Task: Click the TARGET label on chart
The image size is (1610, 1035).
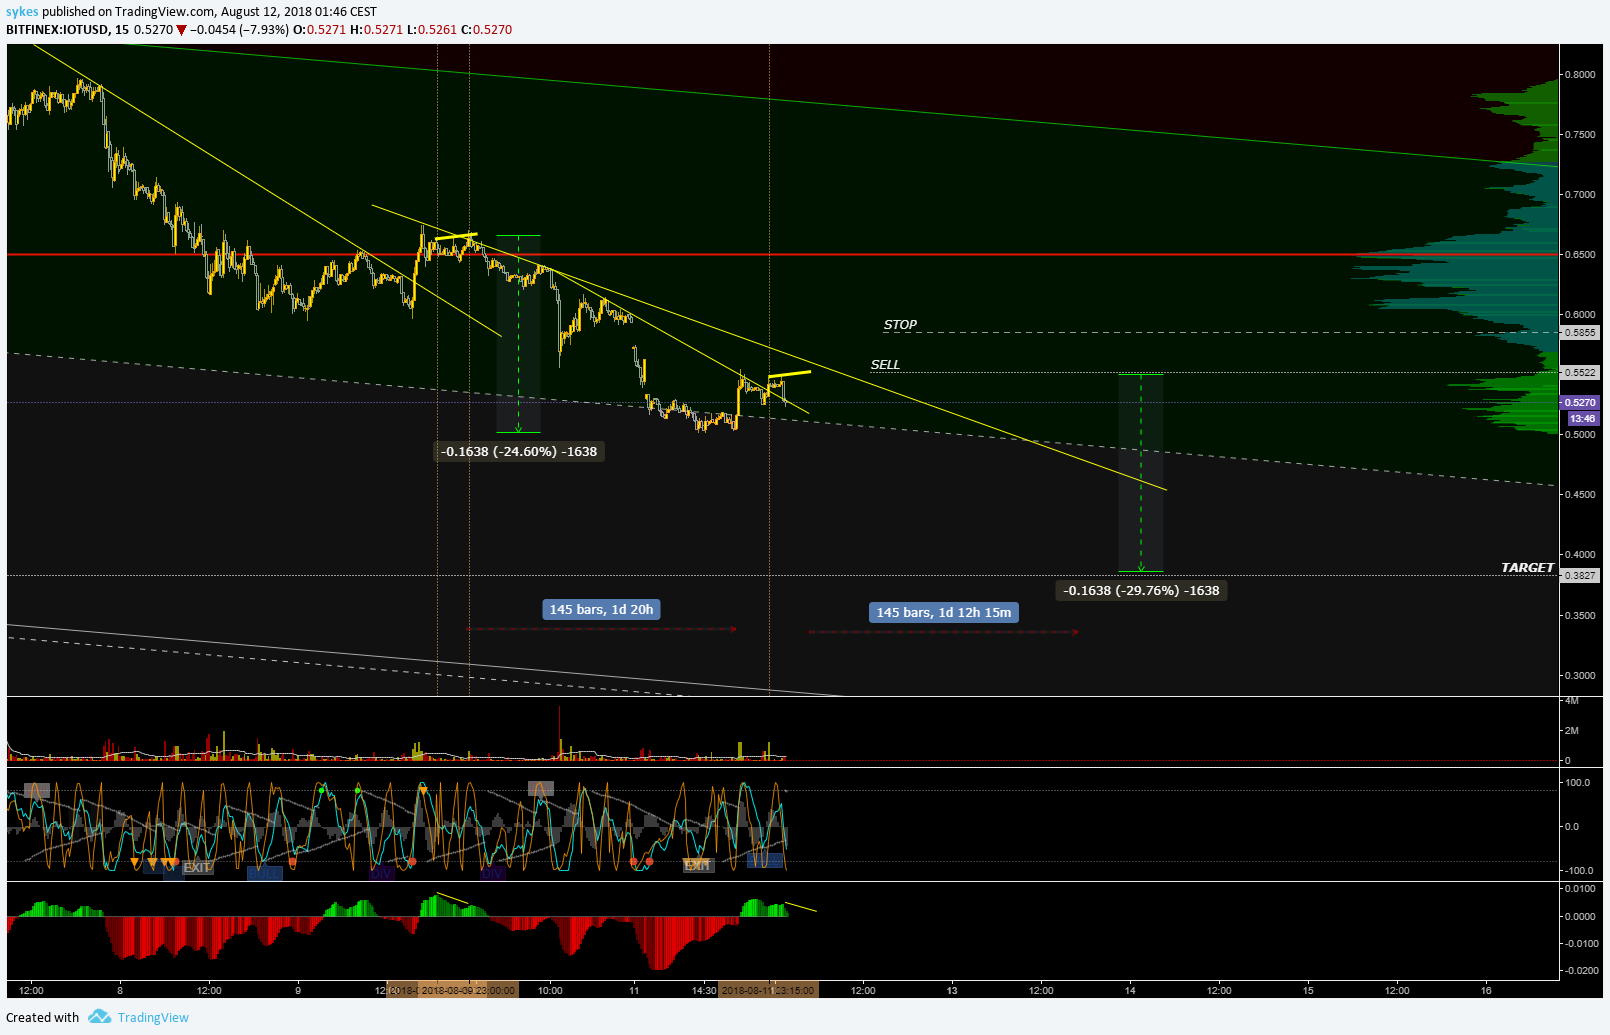Action: [x=1527, y=568]
